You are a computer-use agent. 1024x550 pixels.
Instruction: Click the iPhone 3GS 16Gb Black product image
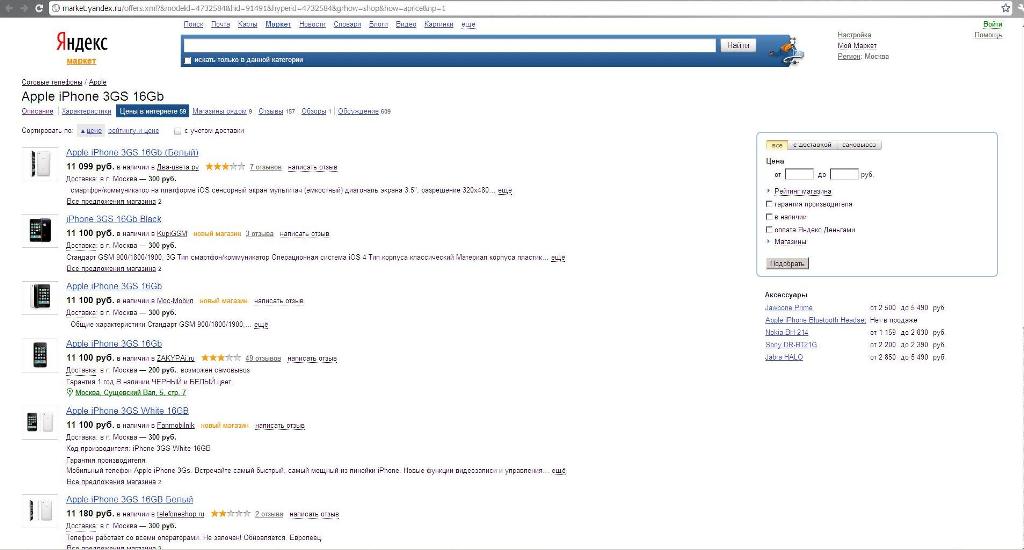pos(41,231)
